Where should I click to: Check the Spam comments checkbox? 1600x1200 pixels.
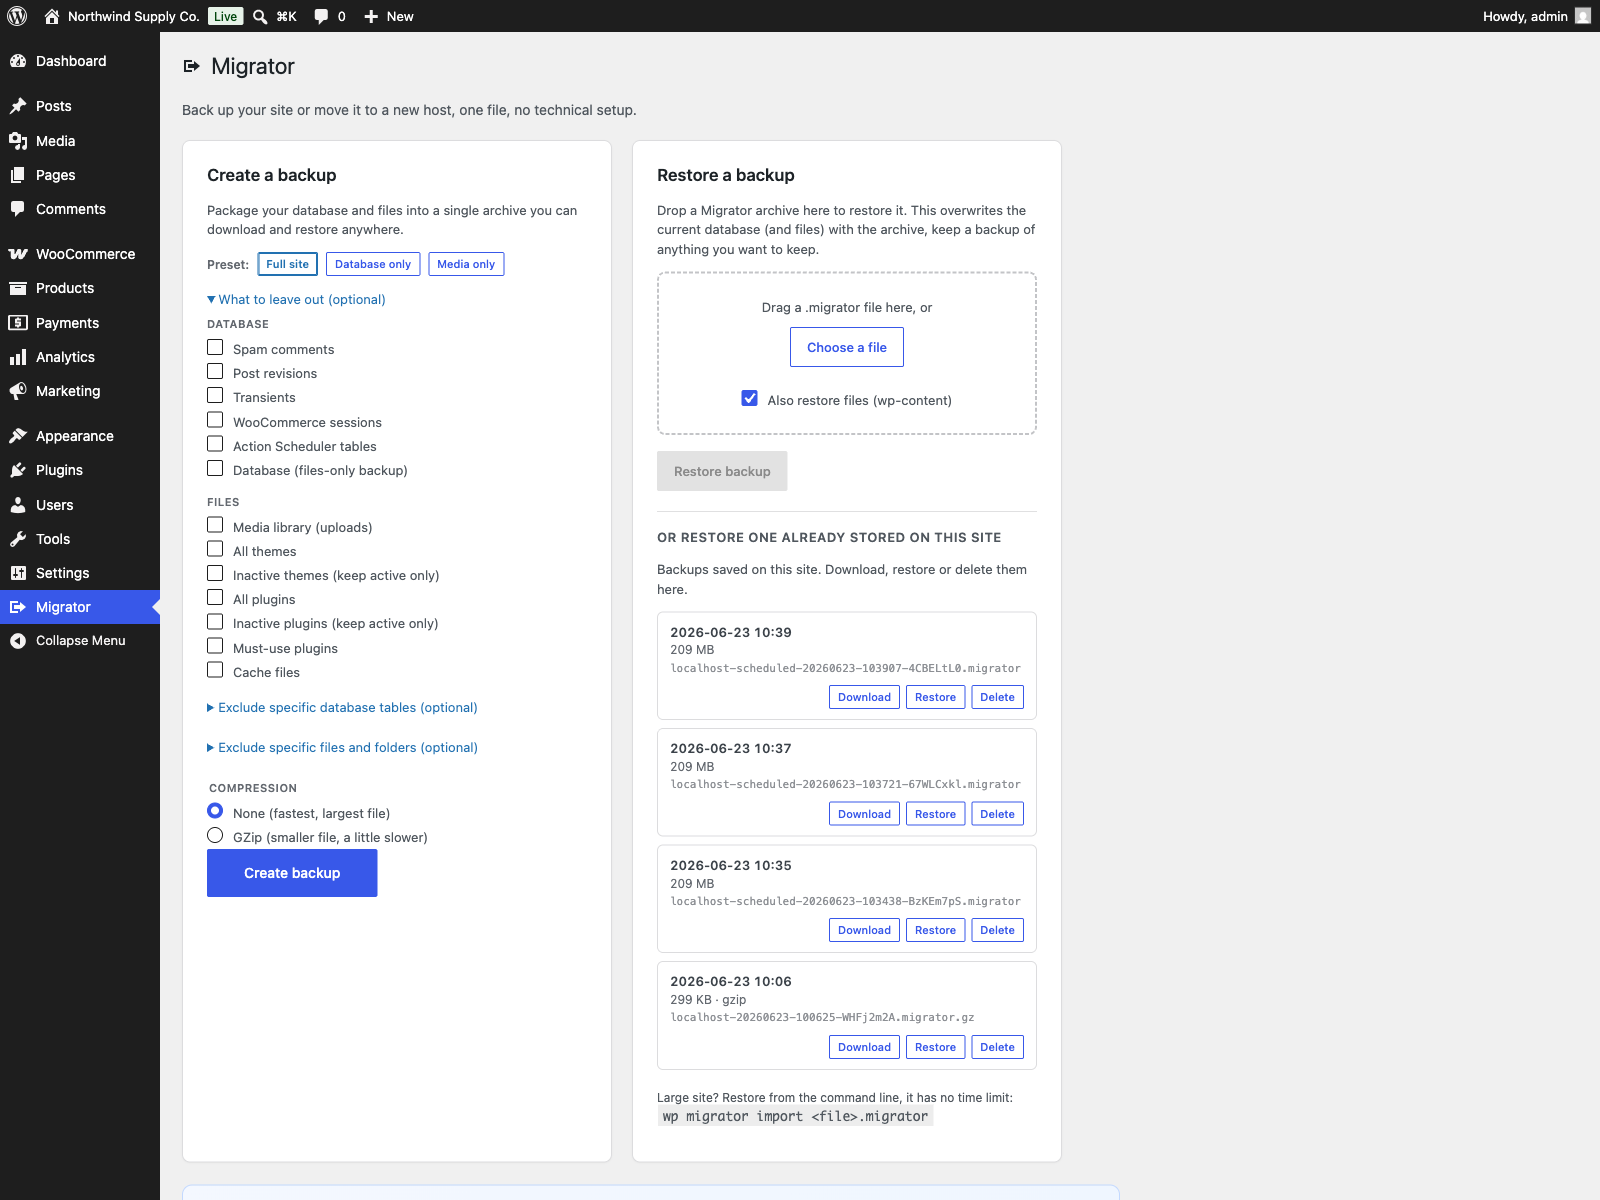215,347
